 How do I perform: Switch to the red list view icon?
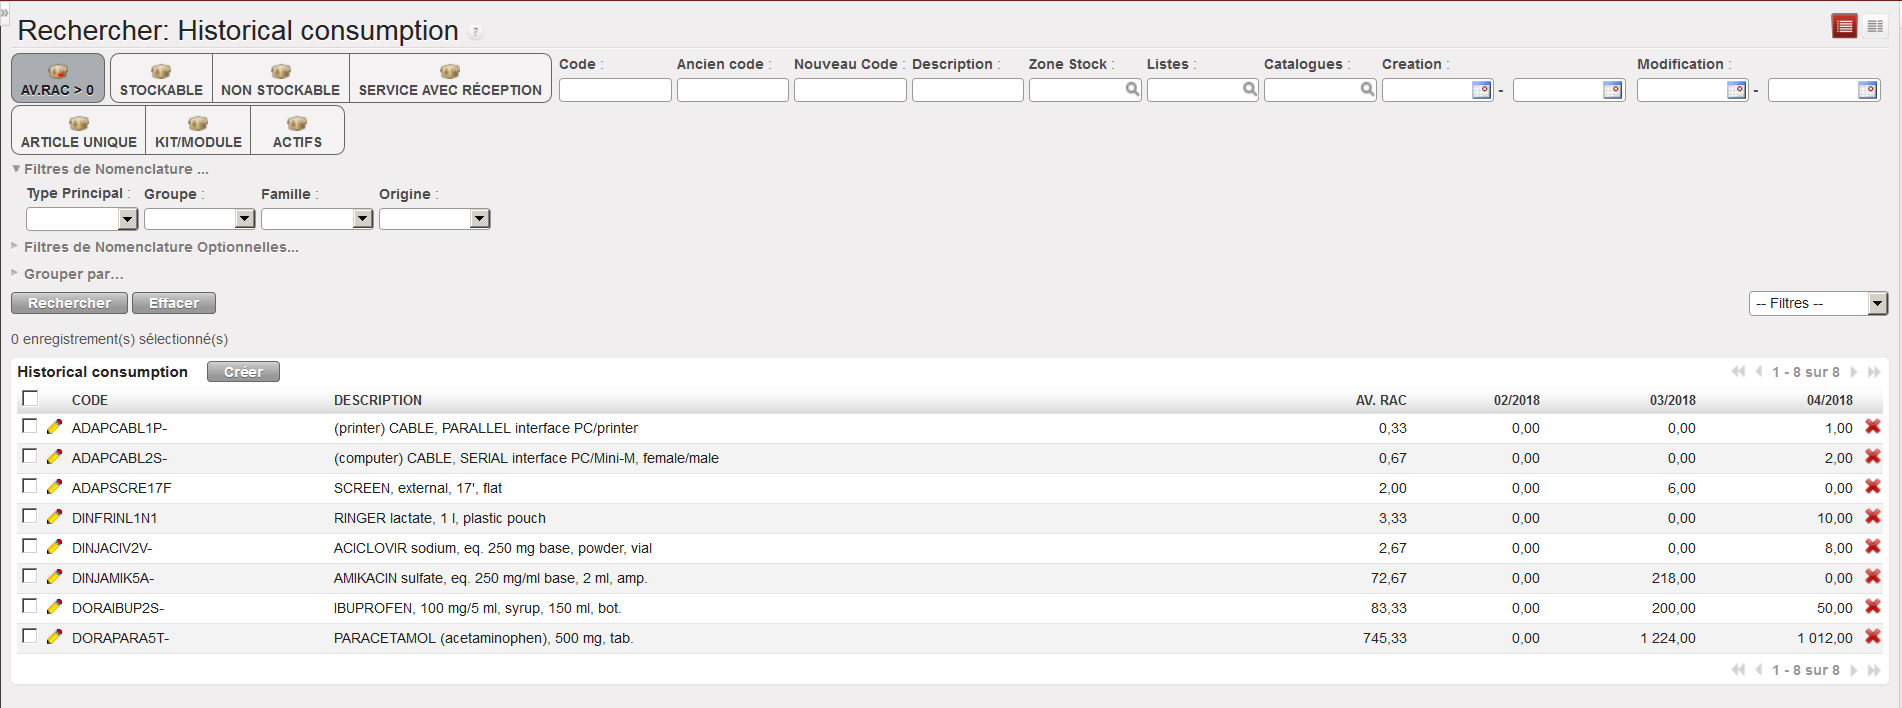point(1844,26)
